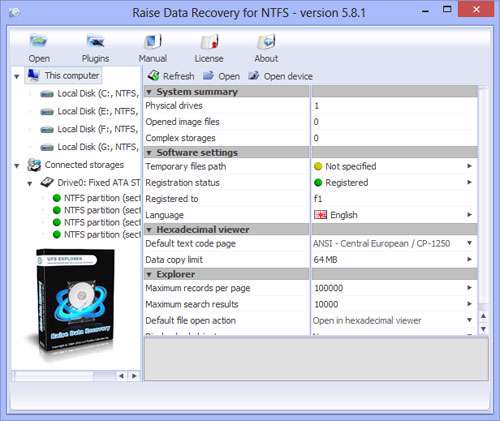Viewport: 500px width, 421px height.
Task: Click the third NTFS partition green dot
Action: coord(57,222)
